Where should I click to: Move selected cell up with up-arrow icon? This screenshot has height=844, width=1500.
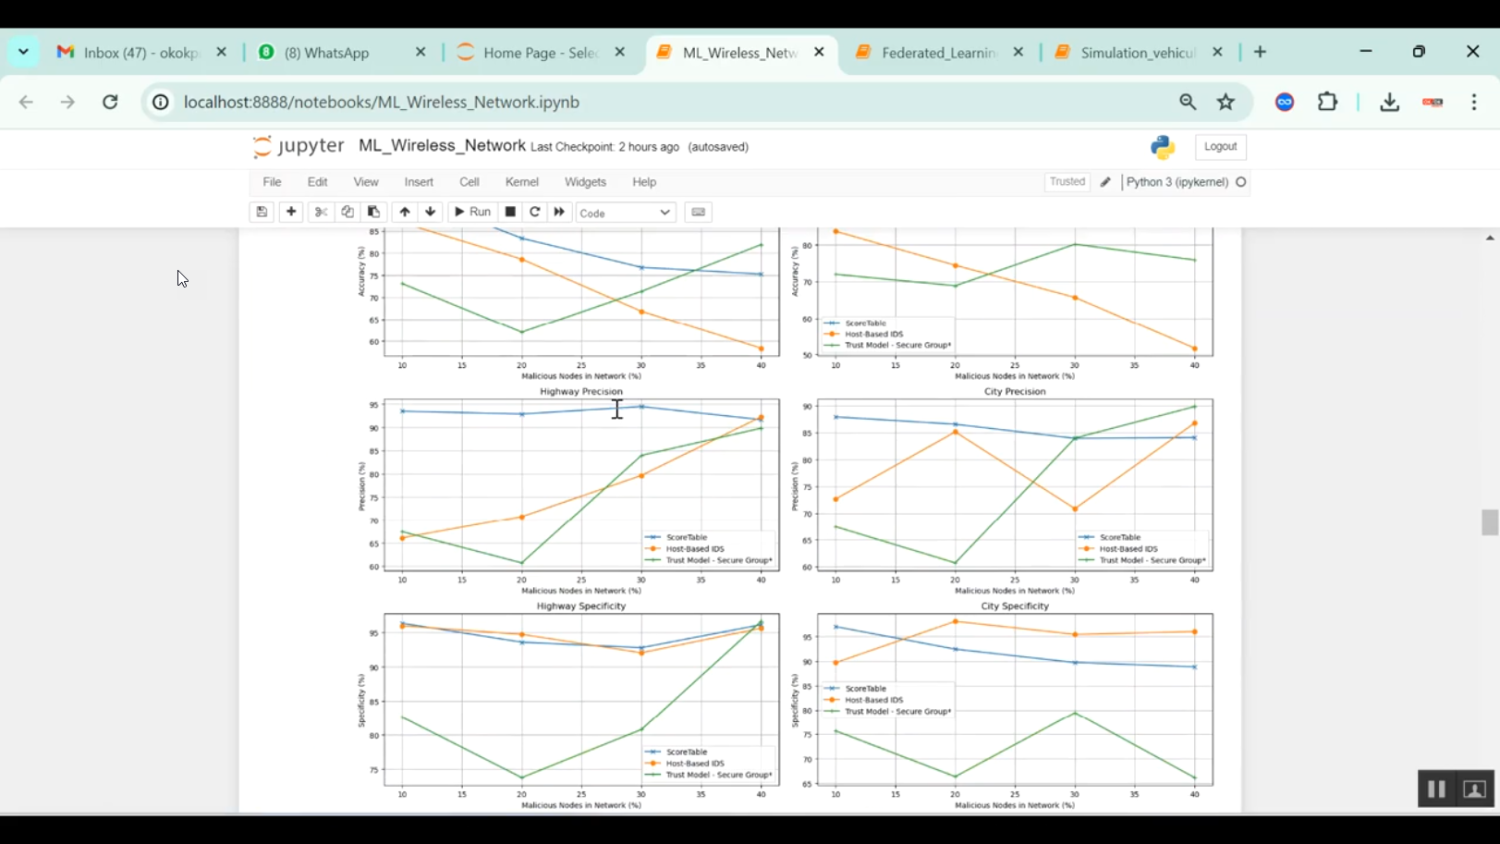[404, 211]
